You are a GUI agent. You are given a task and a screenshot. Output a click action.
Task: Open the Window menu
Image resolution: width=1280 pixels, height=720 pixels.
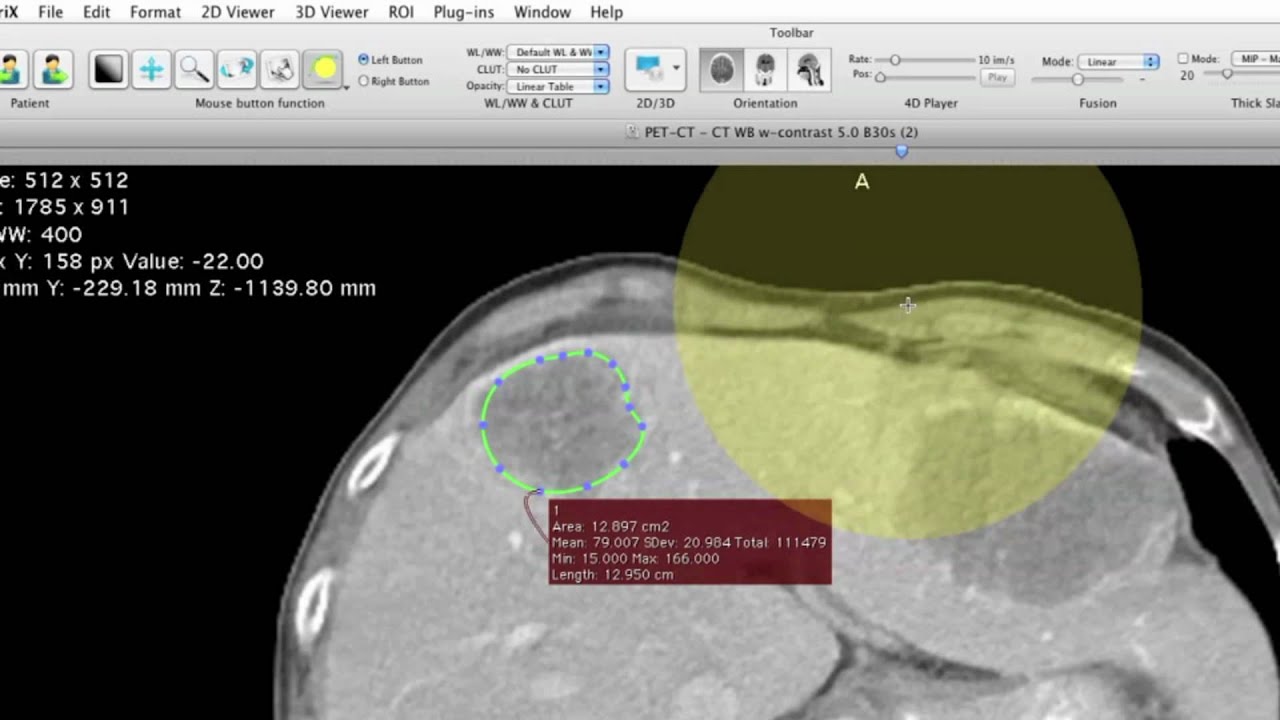pos(542,12)
